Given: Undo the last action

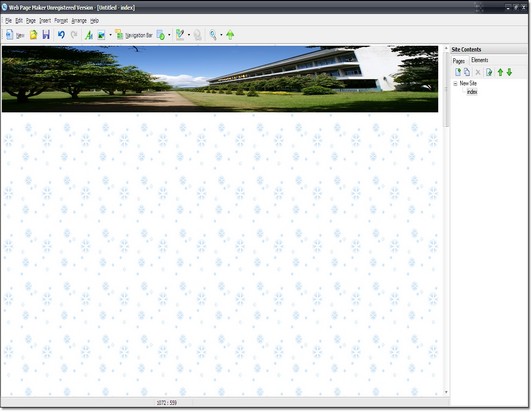Looking at the screenshot, I should 61,35.
